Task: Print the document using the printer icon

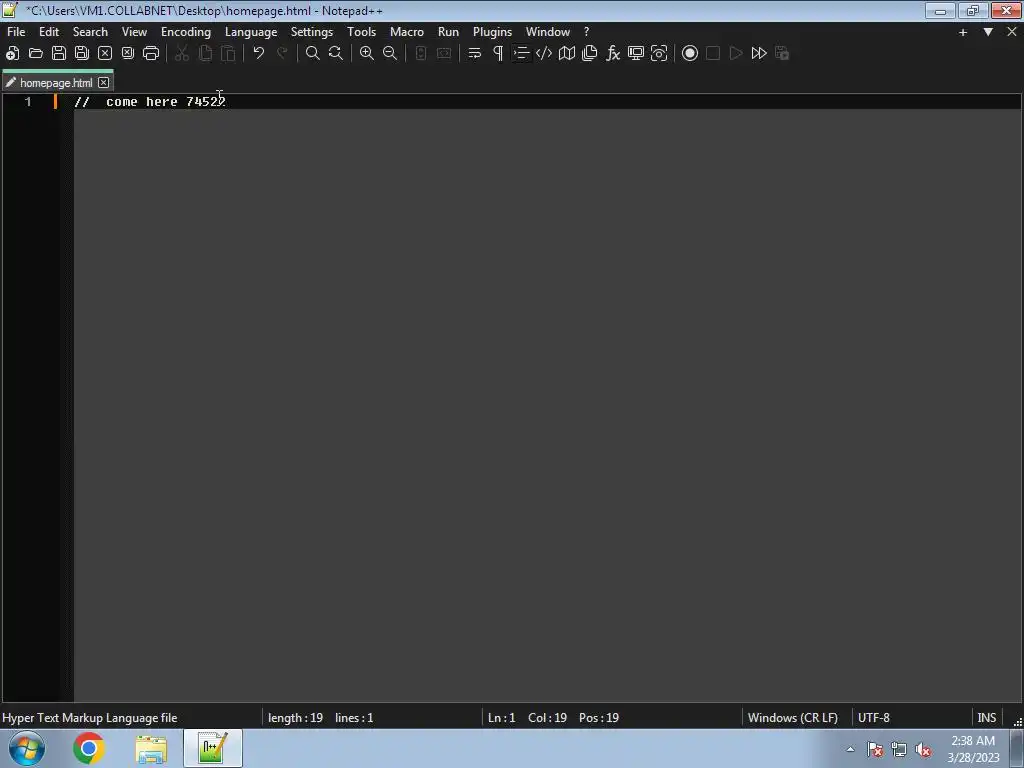Action: coord(151,54)
